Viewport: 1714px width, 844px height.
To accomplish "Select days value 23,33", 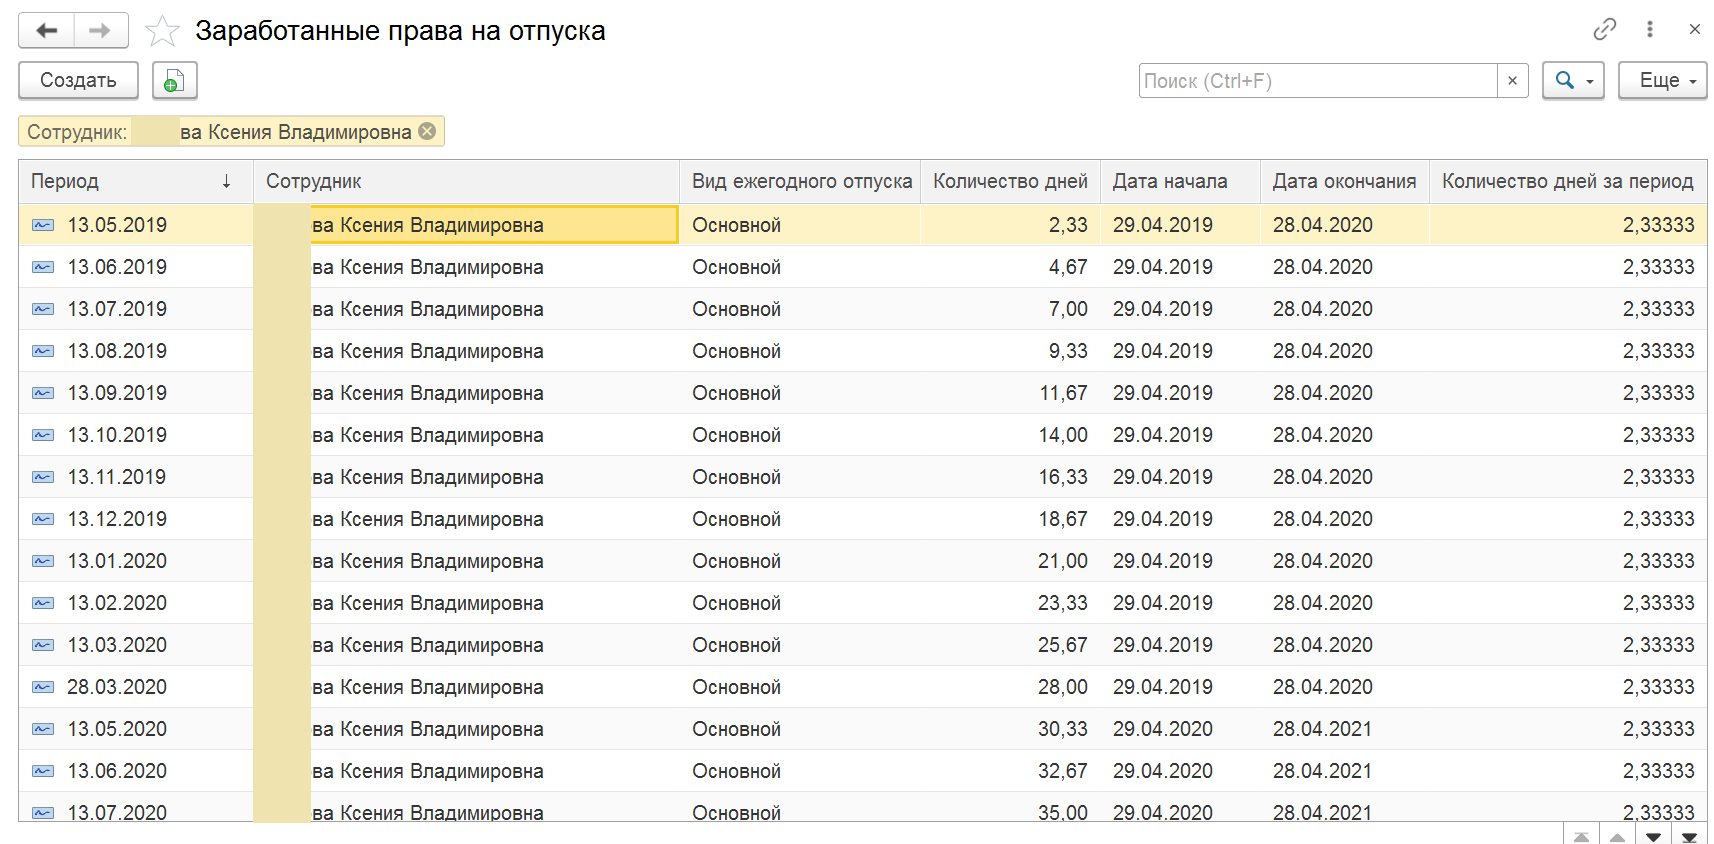I will 1063,603.
